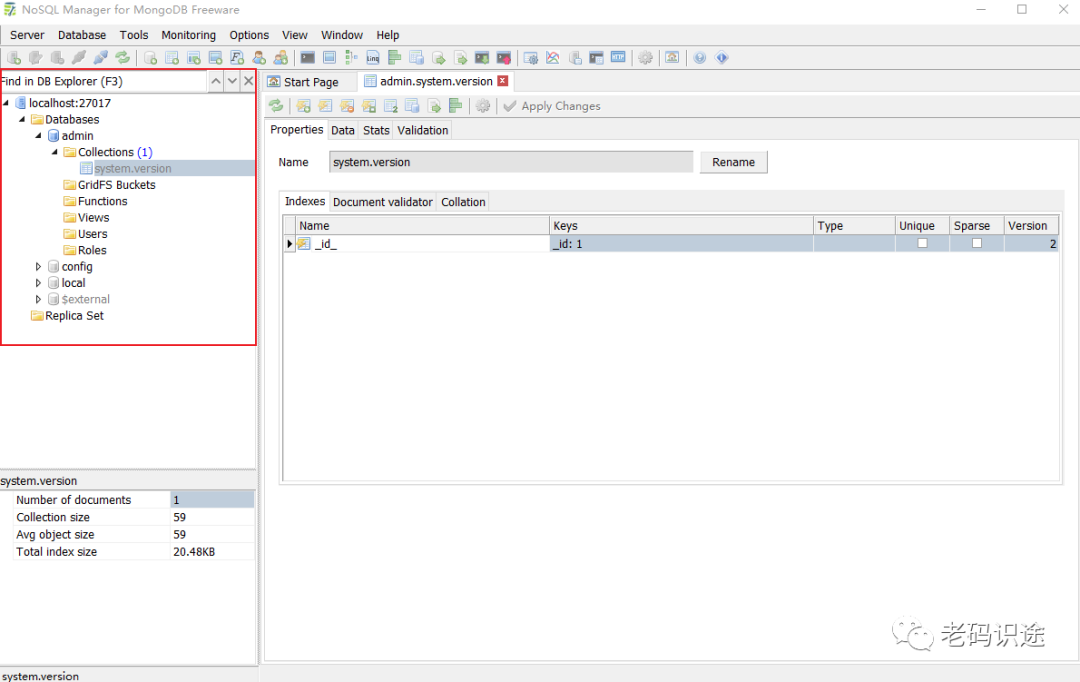Refresh the collection editor with green arrows
The height and width of the screenshot is (682, 1080).
276,106
